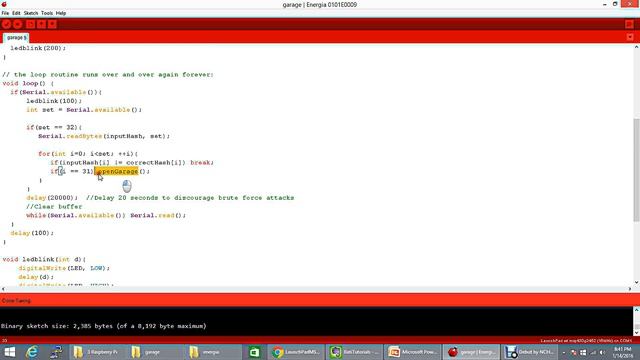Click the network signal tray icon
This screenshot has width=640, height=360.
592,352
